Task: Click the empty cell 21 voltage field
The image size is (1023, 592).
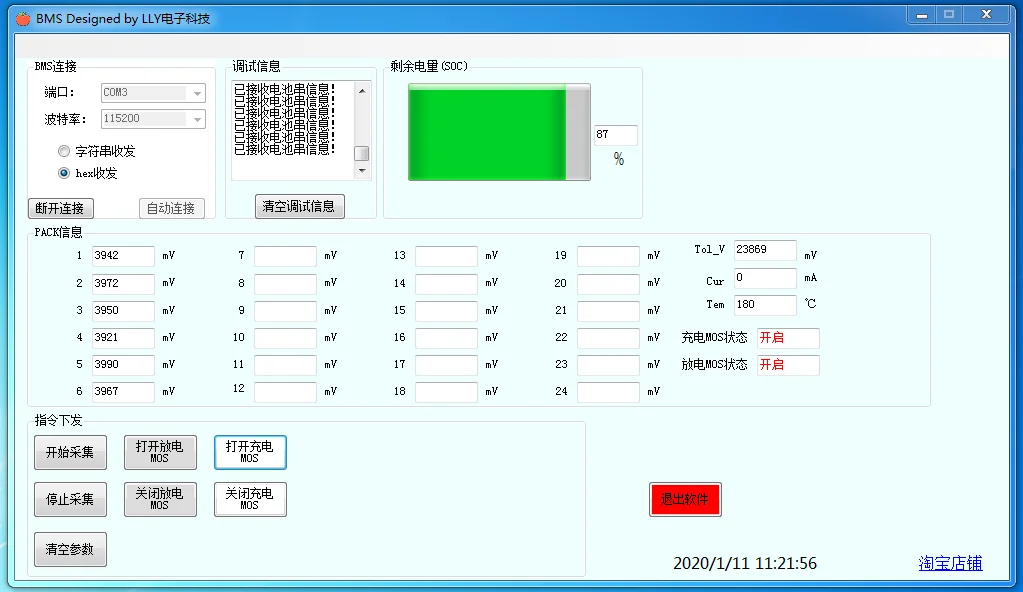Action: pyautogui.click(x=608, y=311)
